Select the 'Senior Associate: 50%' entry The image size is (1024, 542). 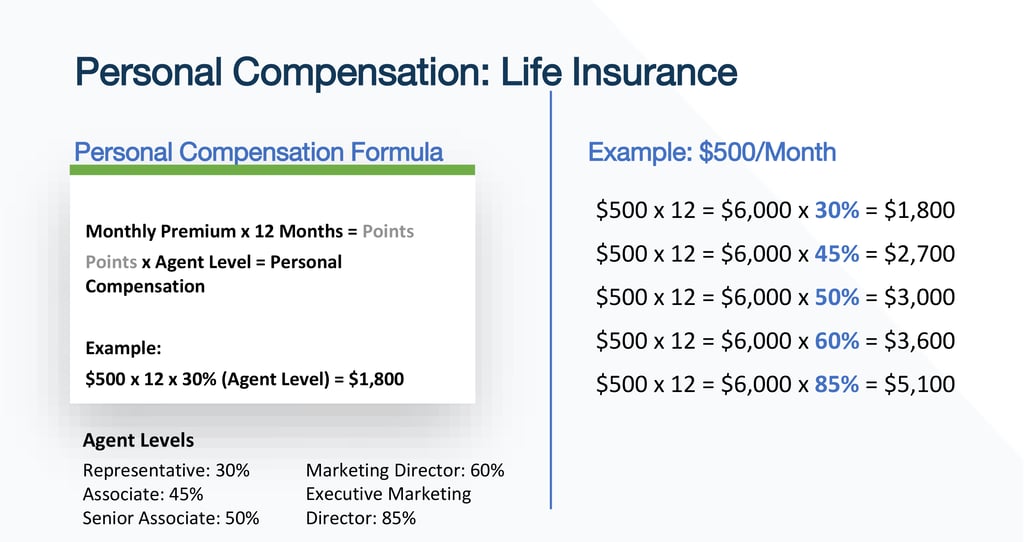click(171, 518)
